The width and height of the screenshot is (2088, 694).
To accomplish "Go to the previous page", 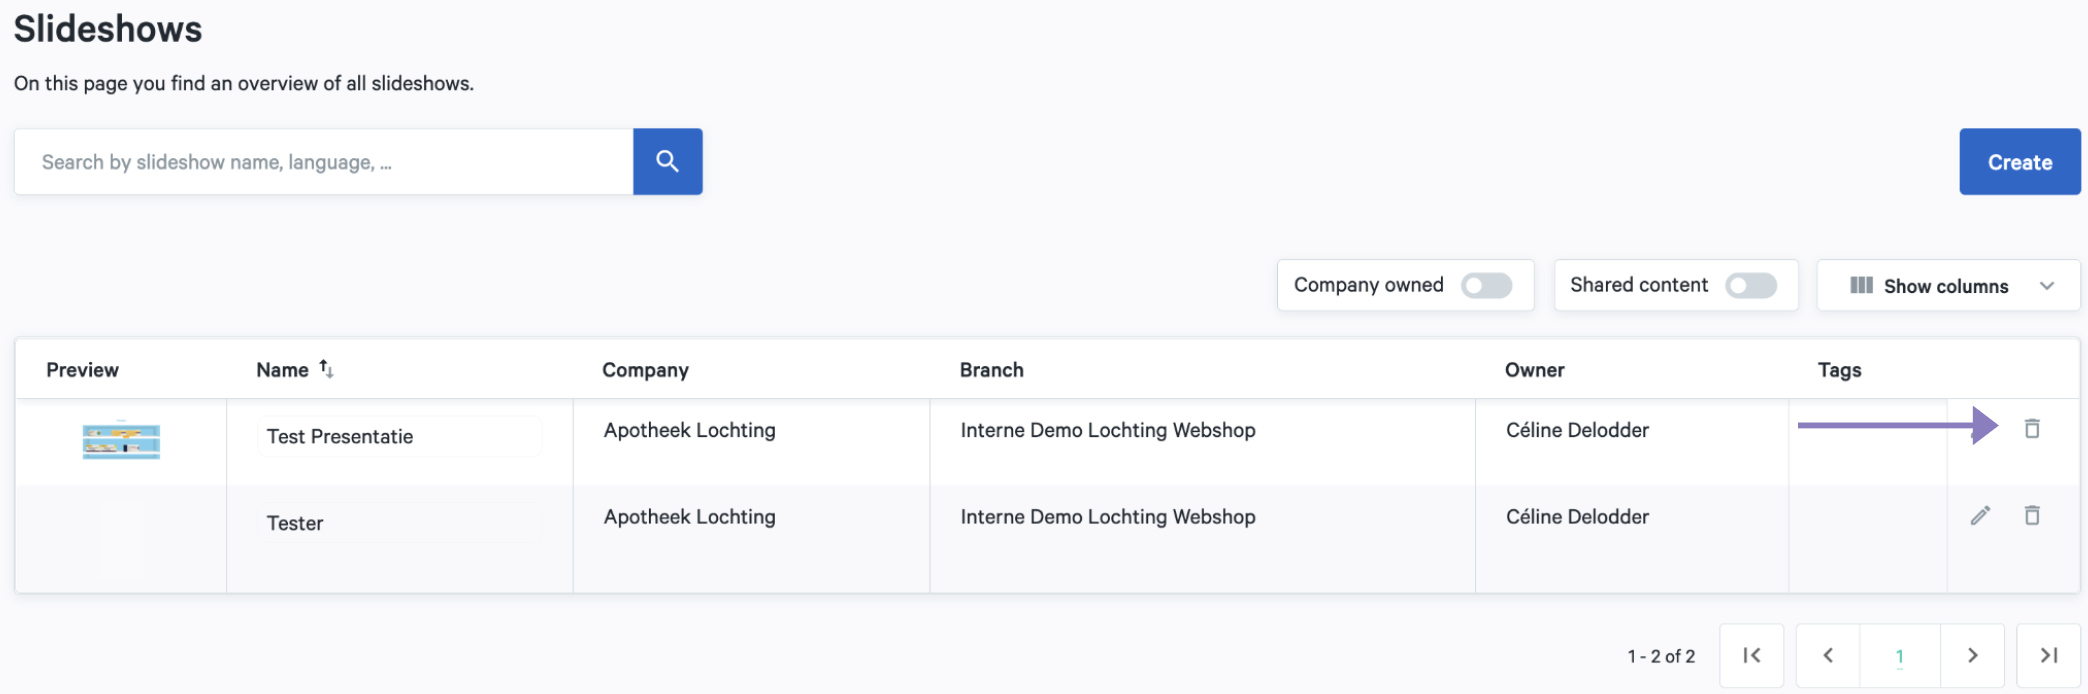I will pos(1828,656).
